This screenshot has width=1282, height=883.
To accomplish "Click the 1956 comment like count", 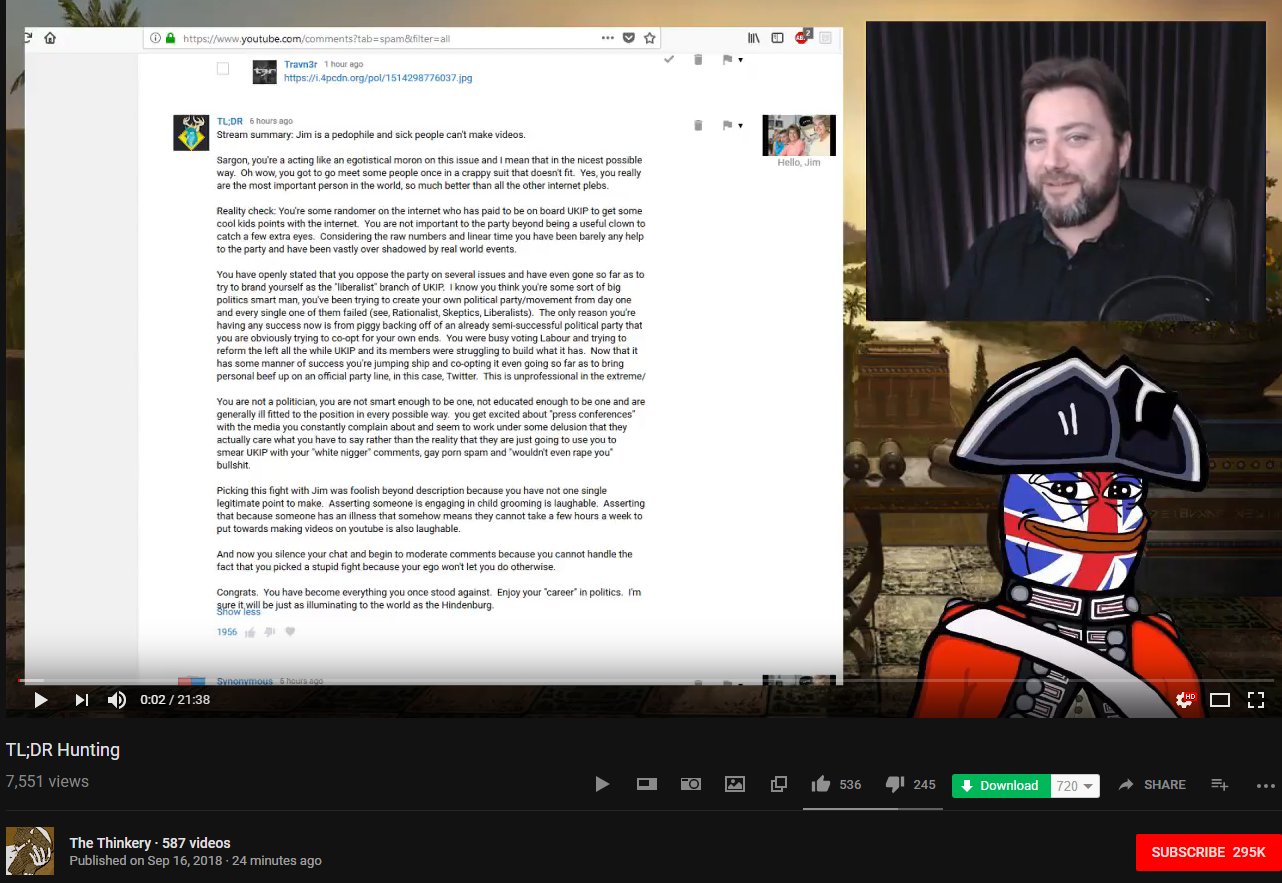I will (x=227, y=632).
